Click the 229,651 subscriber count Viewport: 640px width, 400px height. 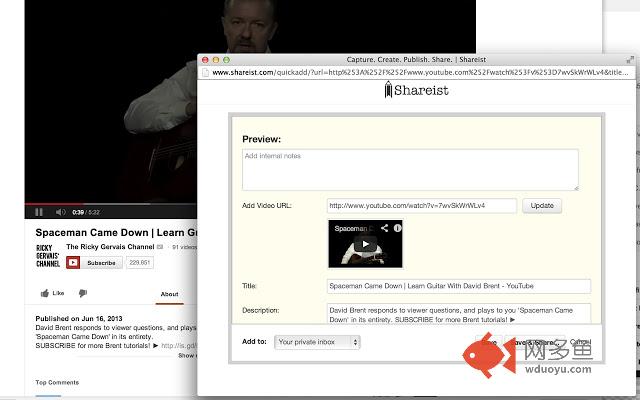[x=140, y=262]
